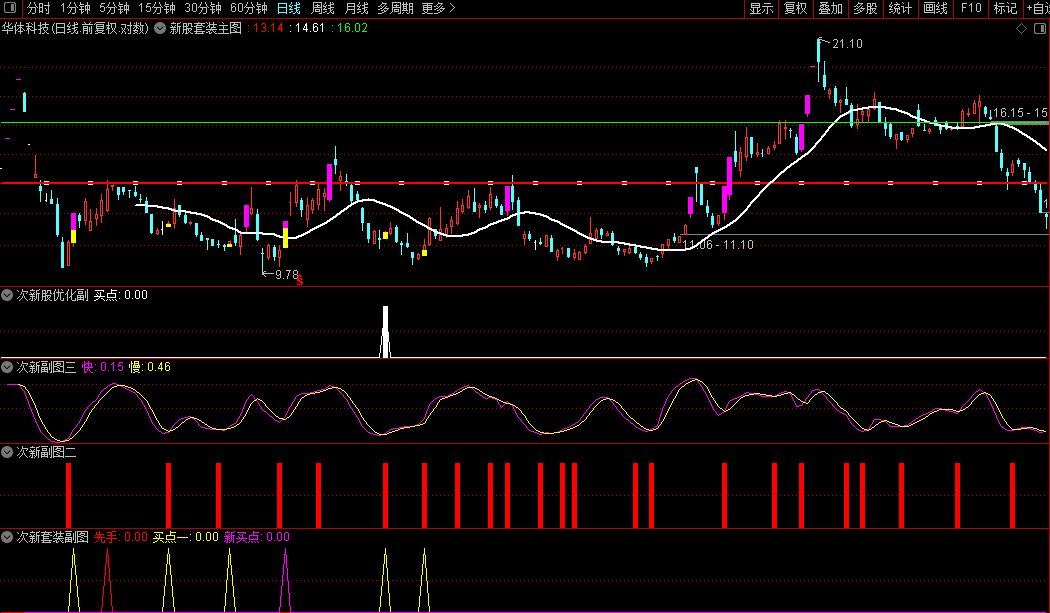
Task: Click stock title 华体科技(日线.前复权.对数)
Action: click(x=75, y=28)
